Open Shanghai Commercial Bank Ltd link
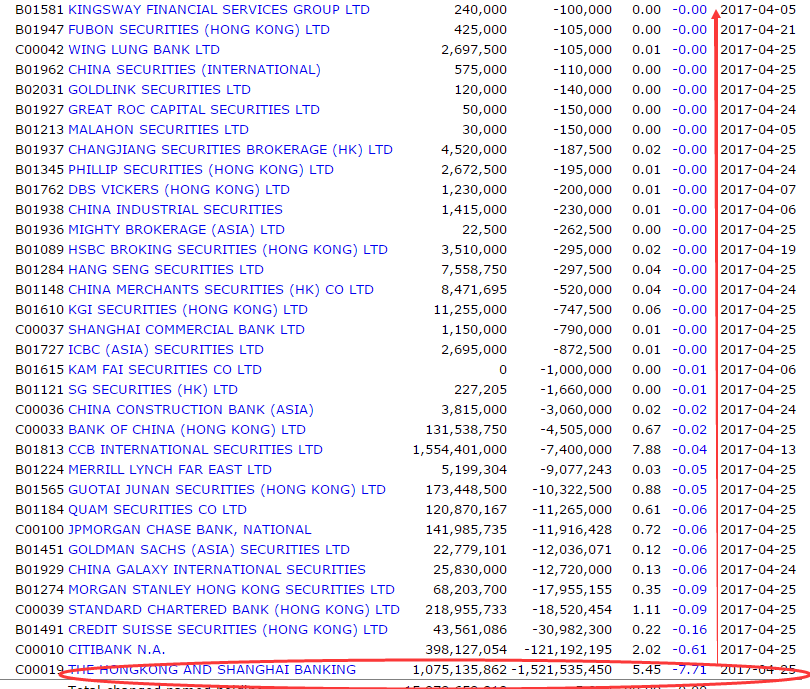The height and width of the screenshot is (689, 810). pos(186,330)
